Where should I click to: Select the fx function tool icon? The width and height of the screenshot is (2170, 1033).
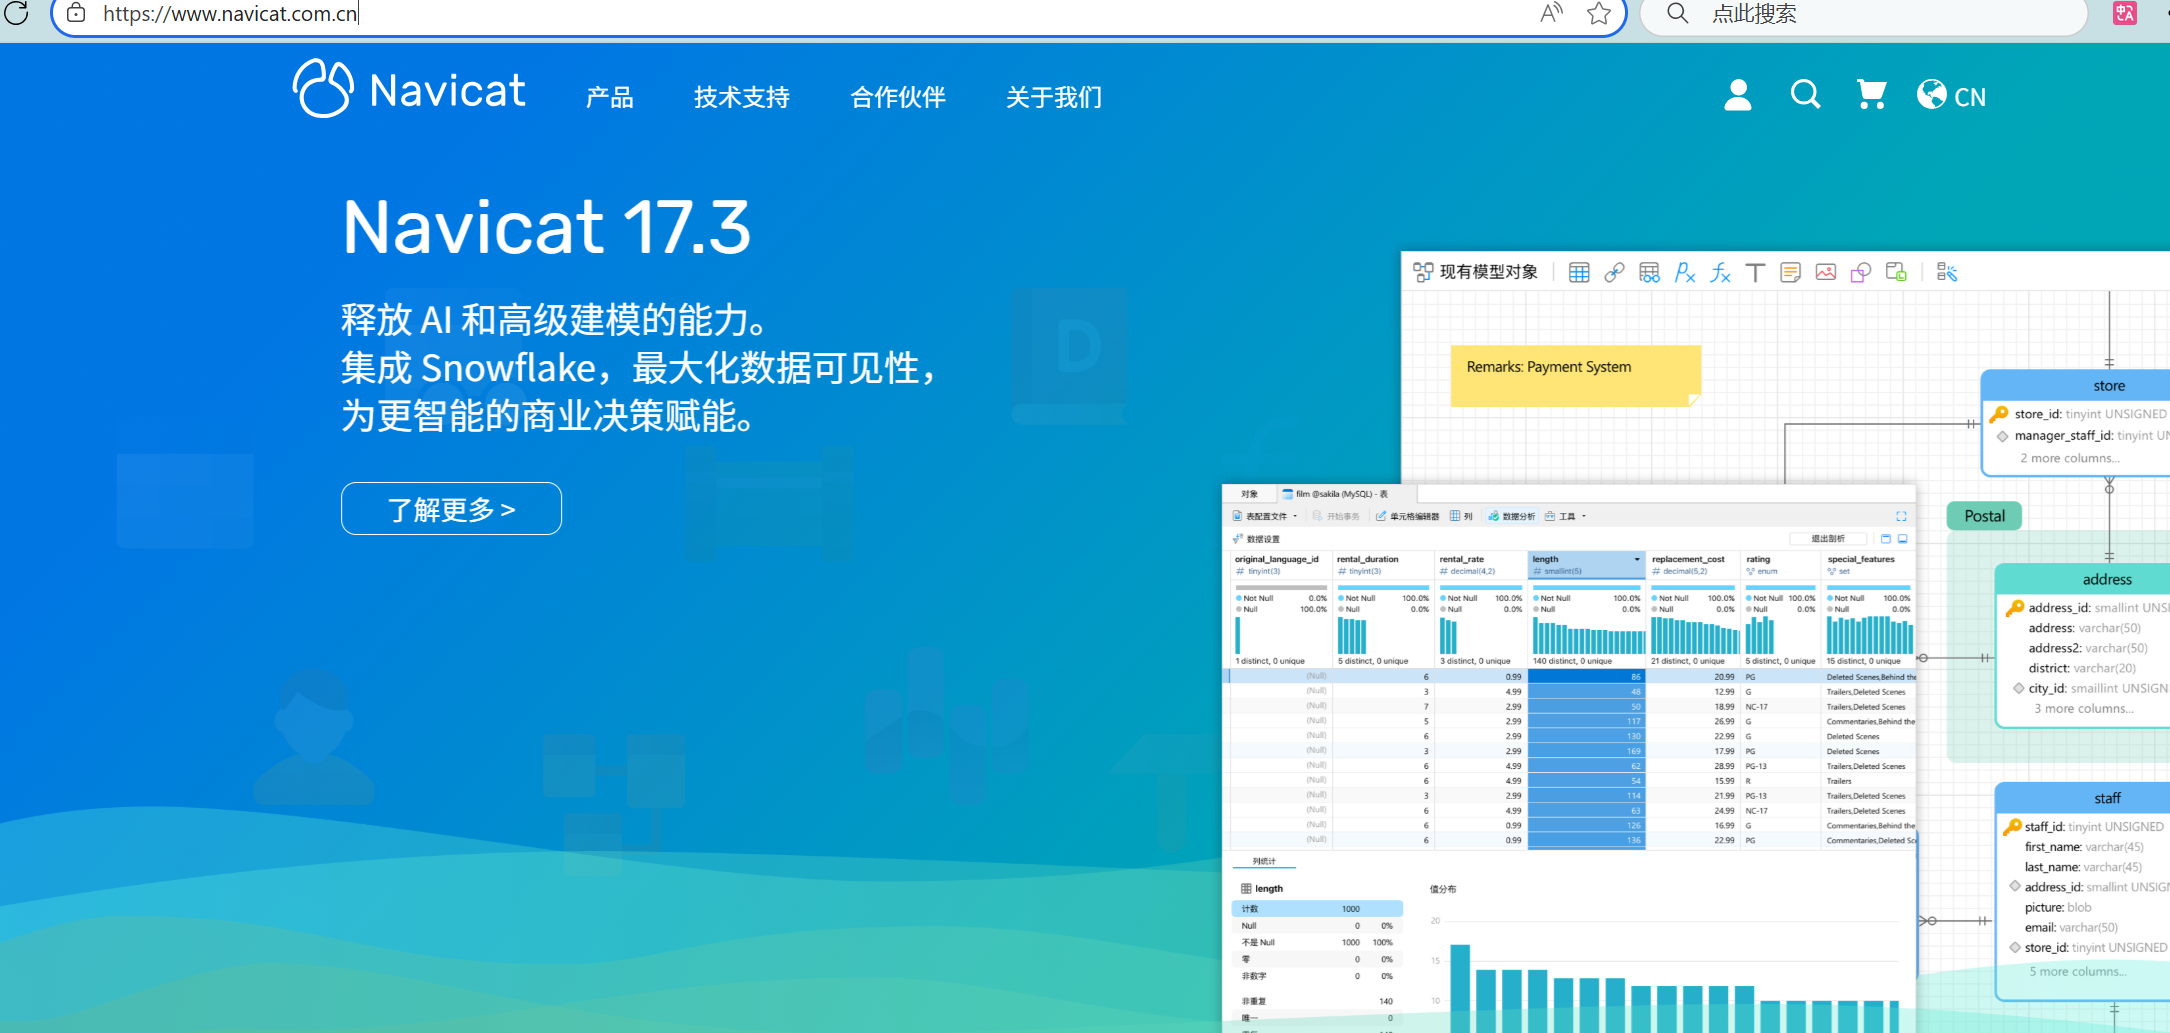(x=1720, y=272)
